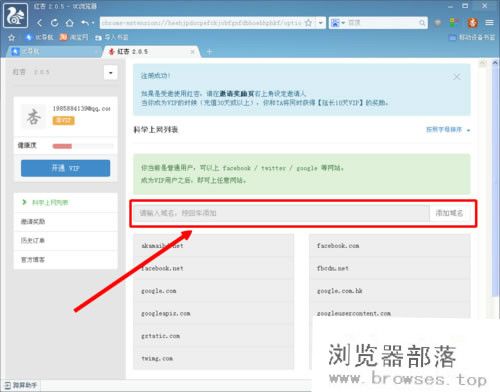
Task: Expand the sidebar 红杏 2.0.5 dropdown arrow
Action: pos(111,72)
